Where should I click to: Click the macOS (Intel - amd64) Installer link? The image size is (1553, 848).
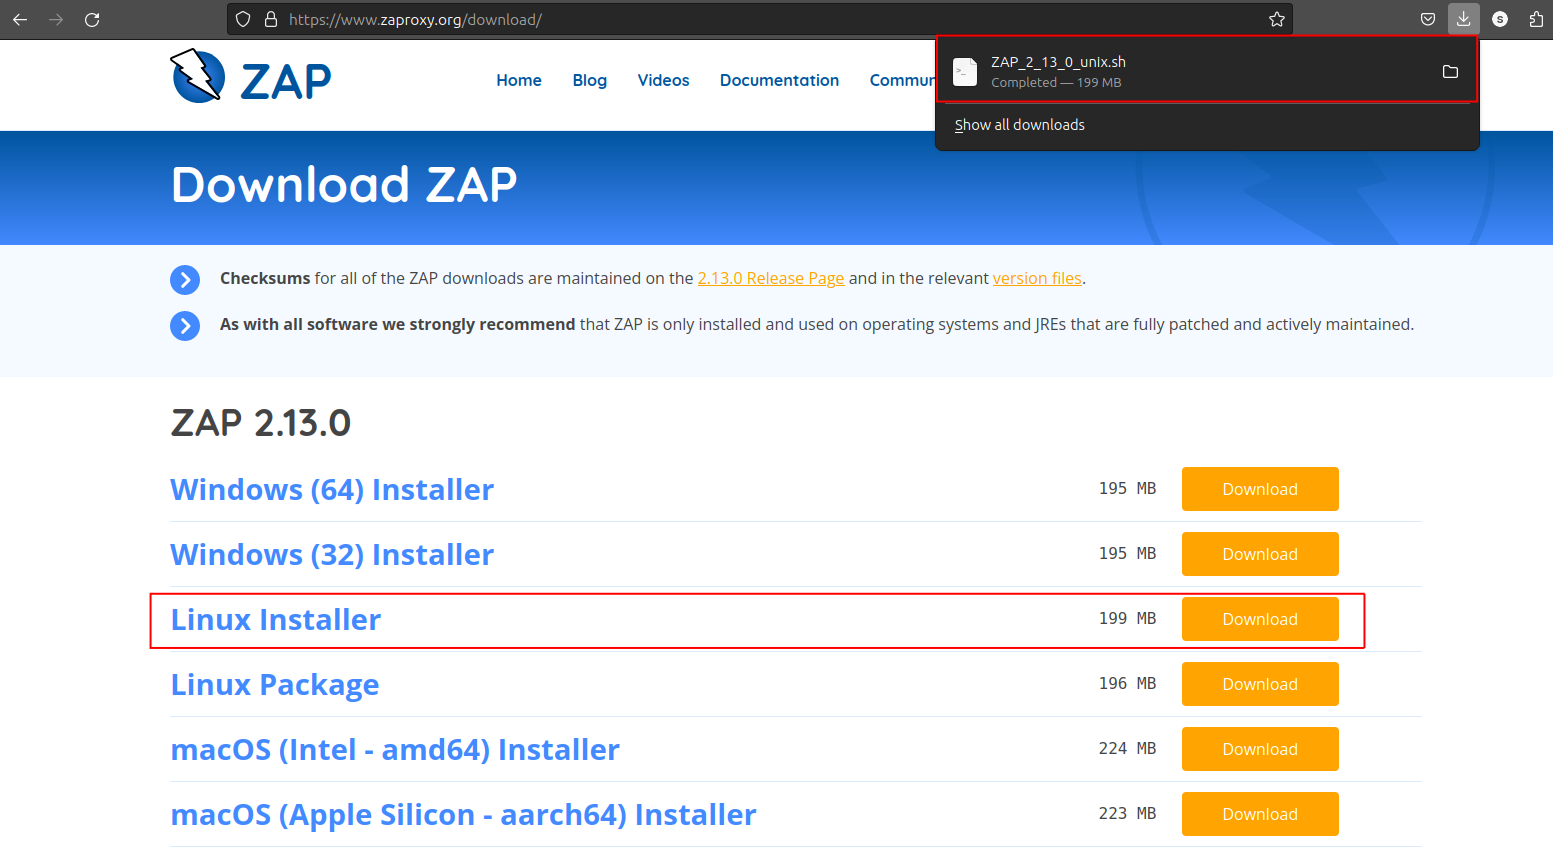tap(395, 749)
